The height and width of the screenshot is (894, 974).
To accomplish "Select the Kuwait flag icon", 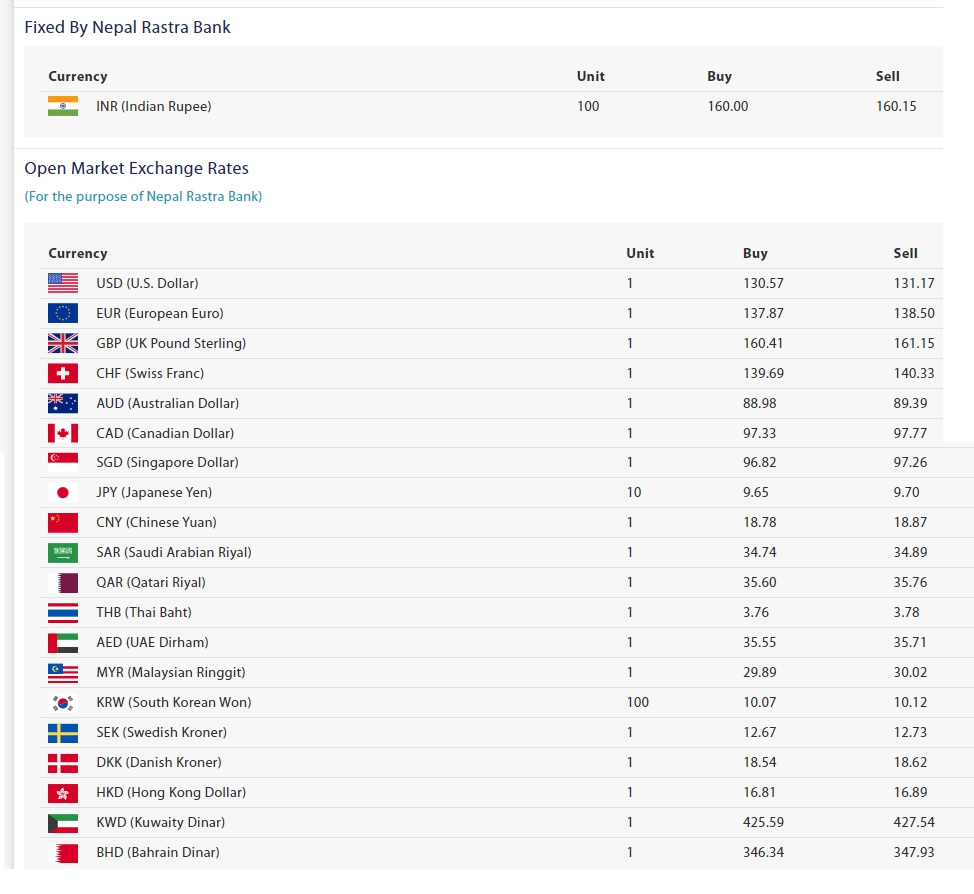I will tap(63, 823).
